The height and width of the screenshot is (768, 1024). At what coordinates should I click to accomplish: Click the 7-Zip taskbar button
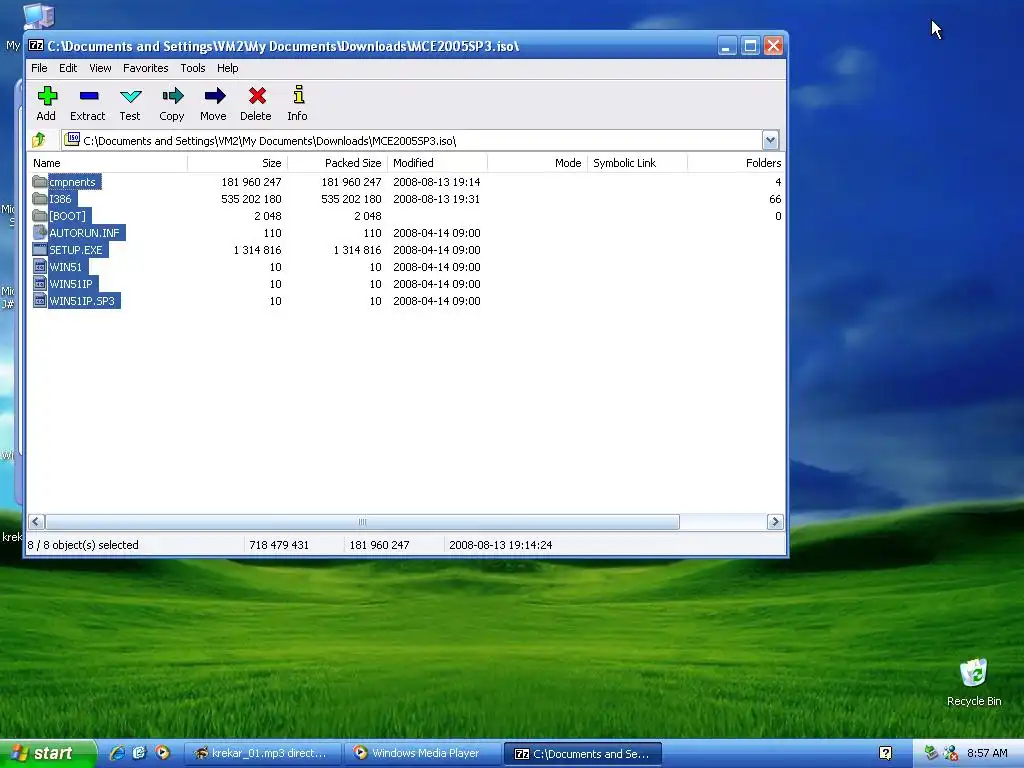(583, 754)
